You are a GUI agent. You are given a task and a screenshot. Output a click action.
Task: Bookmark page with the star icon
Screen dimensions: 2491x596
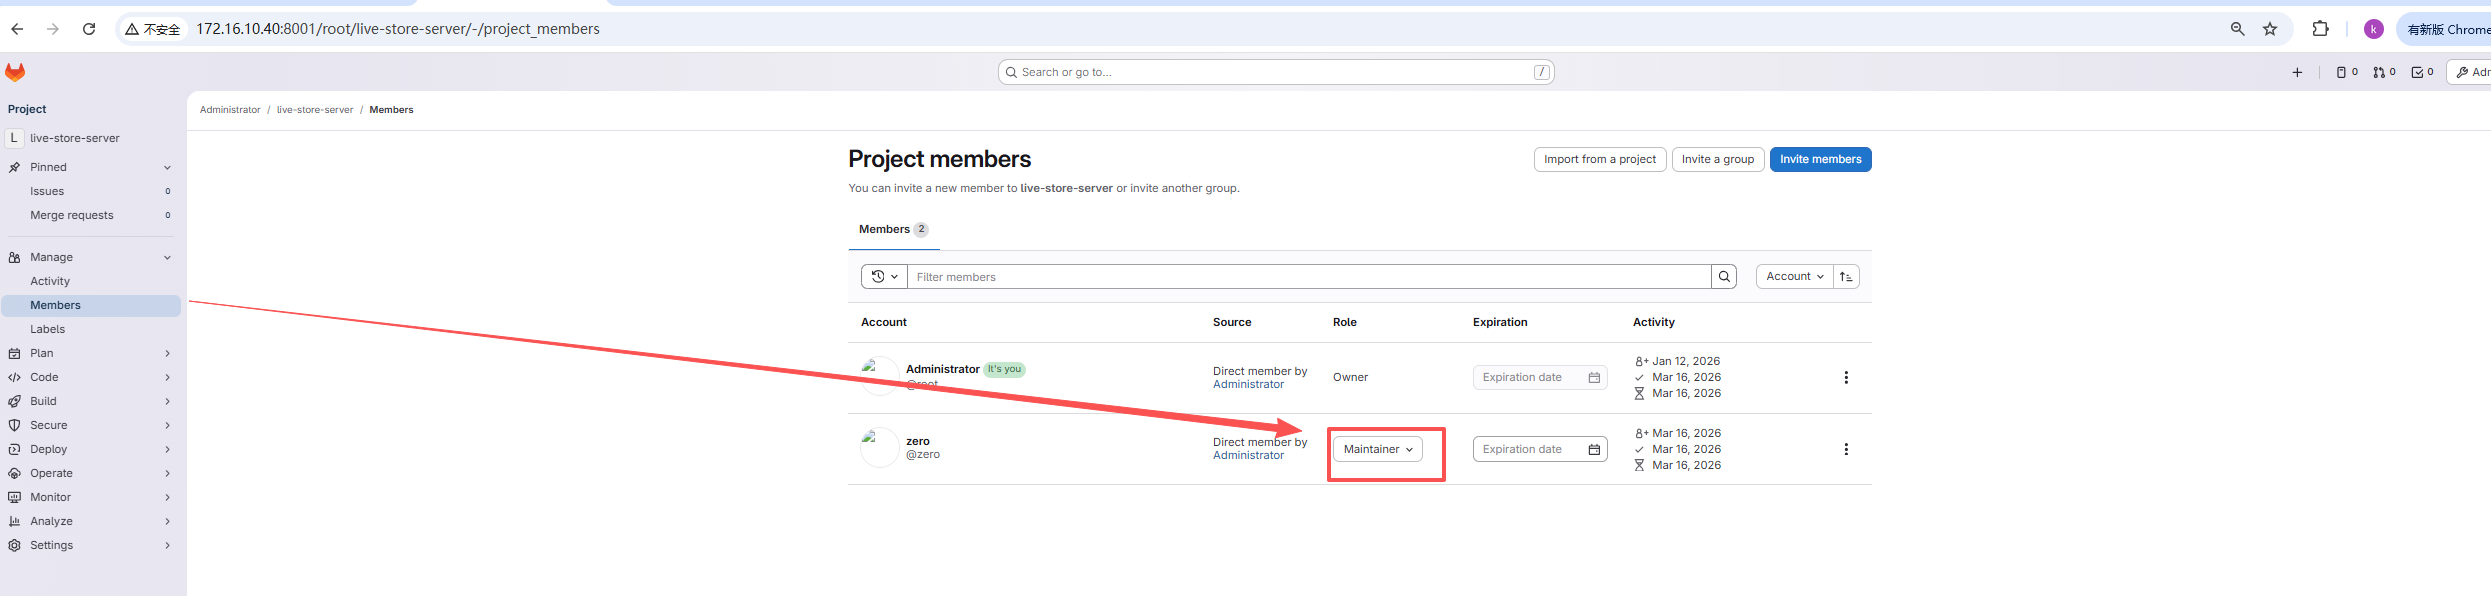(x=2270, y=29)
